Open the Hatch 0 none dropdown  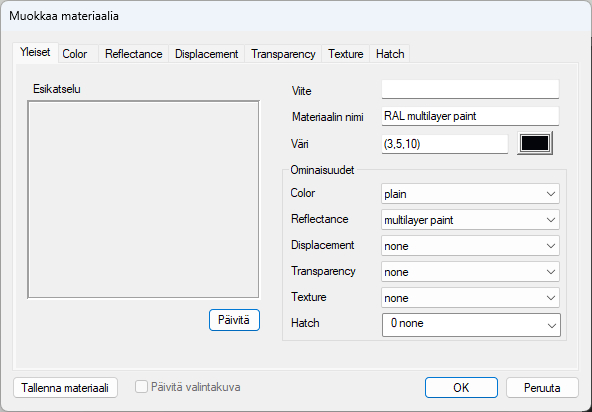coord(471,325)
